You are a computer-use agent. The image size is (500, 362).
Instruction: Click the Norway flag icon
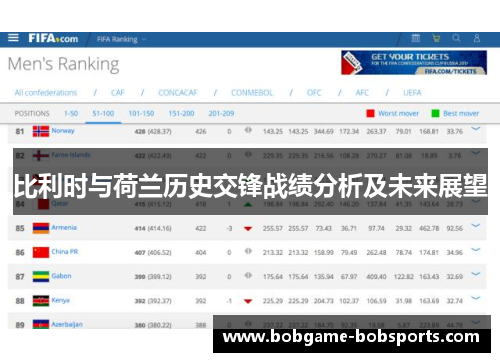click(41, 131)
